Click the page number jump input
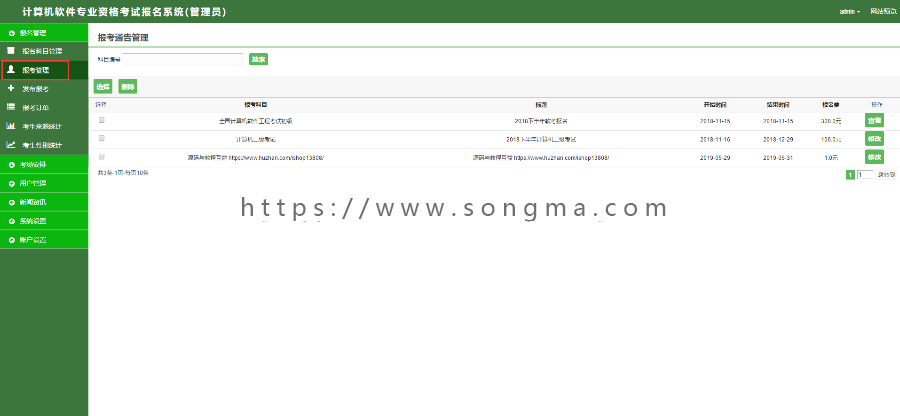Image resolution: width=900 pixels, height=416 pixels. (865, 174)
